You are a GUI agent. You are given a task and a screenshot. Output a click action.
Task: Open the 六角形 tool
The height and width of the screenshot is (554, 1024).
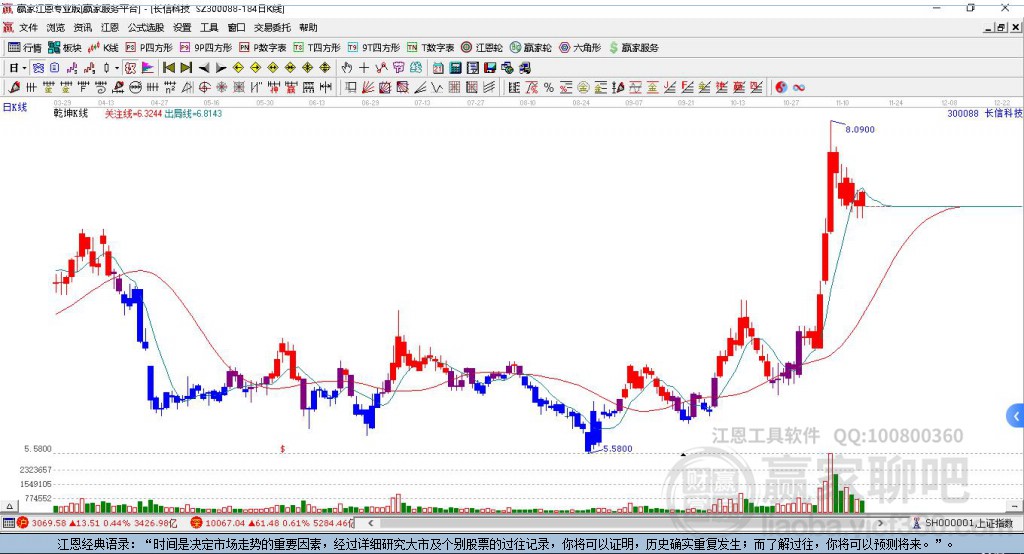pyautogui.click(x=580, y=48)
